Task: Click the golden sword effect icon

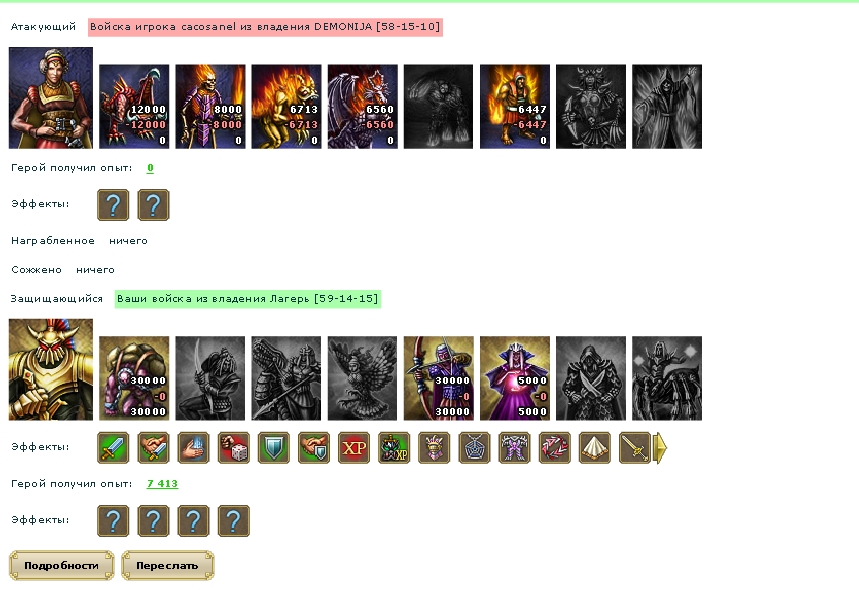Action: click(x=634, y=448)
